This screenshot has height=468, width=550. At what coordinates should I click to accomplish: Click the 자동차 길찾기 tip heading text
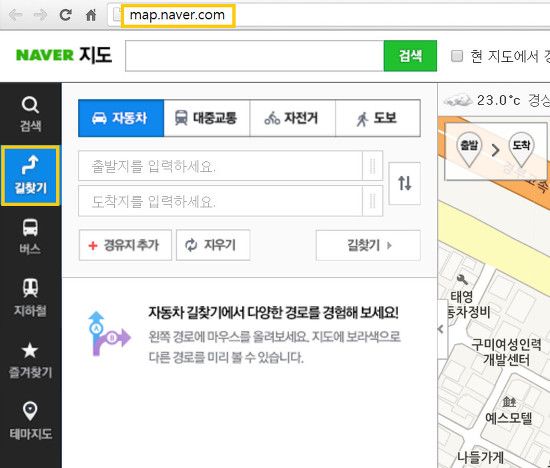click(x=273, y=312)
